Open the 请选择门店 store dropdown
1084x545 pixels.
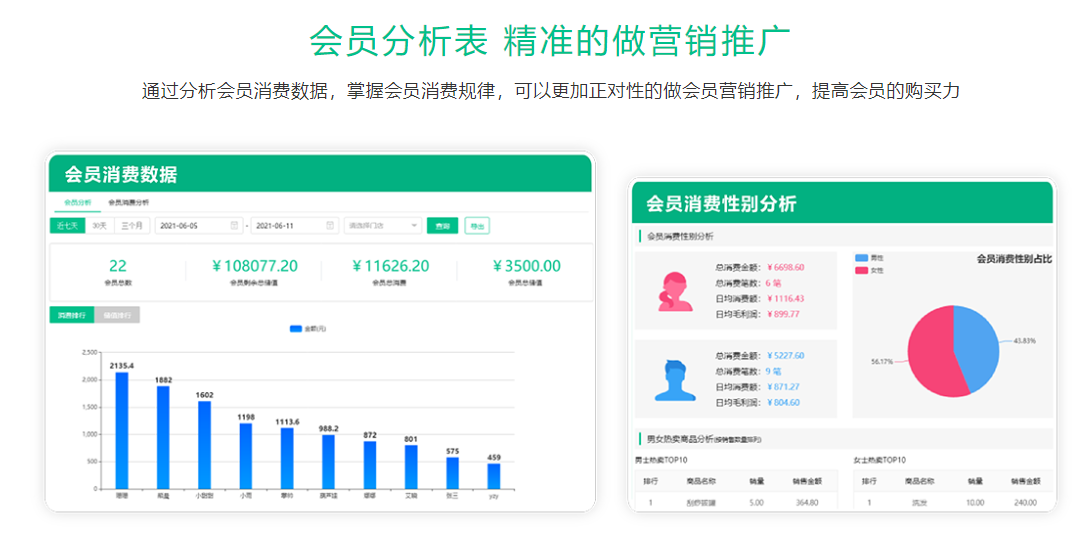(382, 225)
